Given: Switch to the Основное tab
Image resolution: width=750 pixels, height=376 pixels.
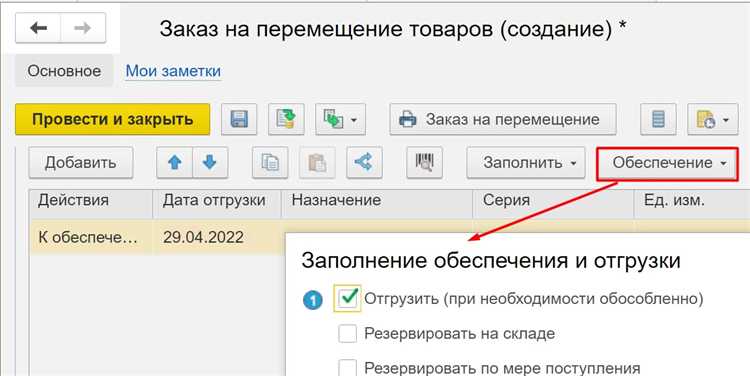Looking at the screenshot, I should [x=64, y=71].
